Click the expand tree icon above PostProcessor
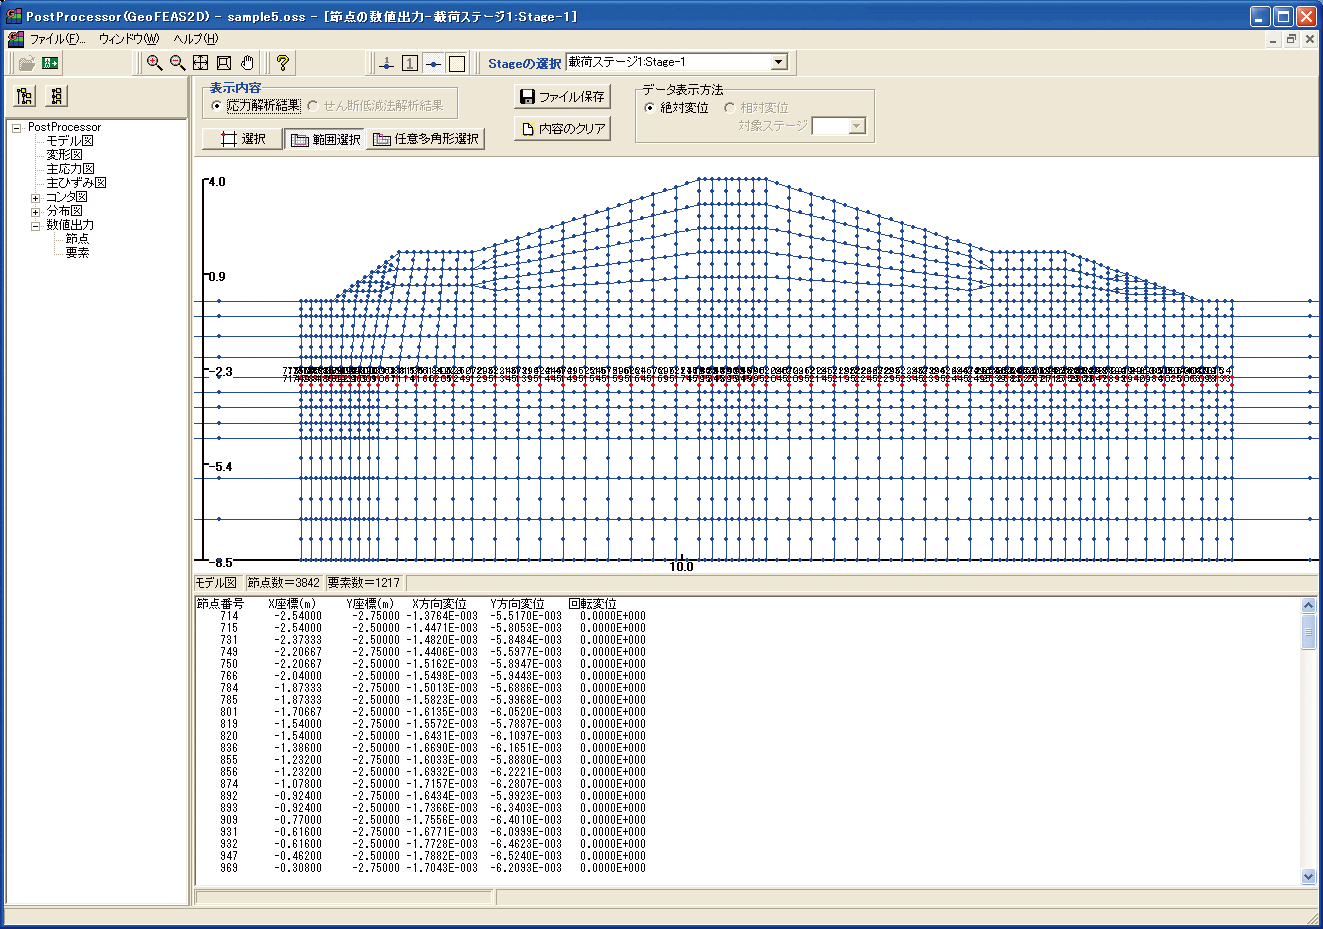1323x929 pixels. [x=25, y=96]
